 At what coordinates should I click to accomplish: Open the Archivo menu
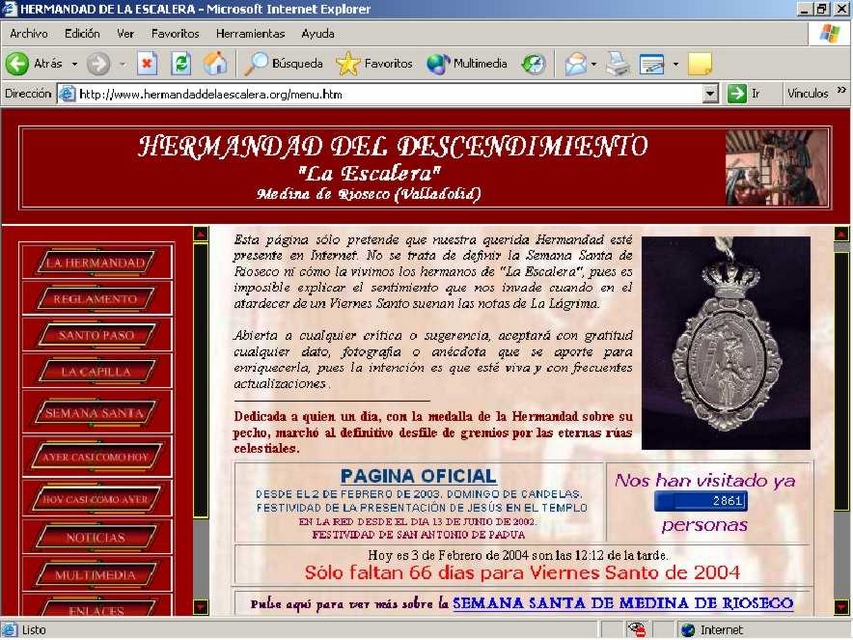29,34
